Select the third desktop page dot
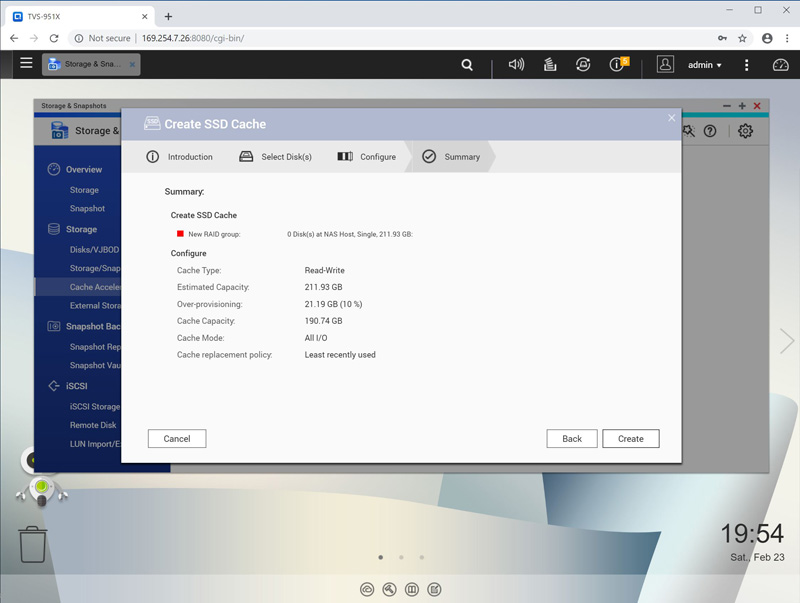 click(422, 557)
